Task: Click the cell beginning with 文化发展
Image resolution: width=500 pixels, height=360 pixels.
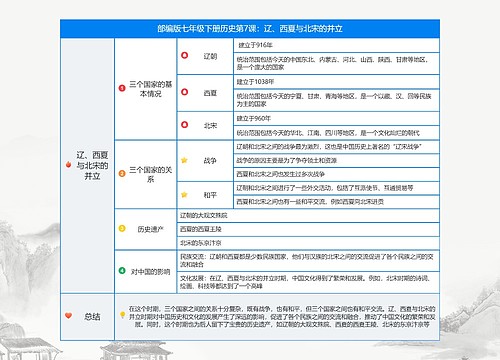Action: [308, 282]
